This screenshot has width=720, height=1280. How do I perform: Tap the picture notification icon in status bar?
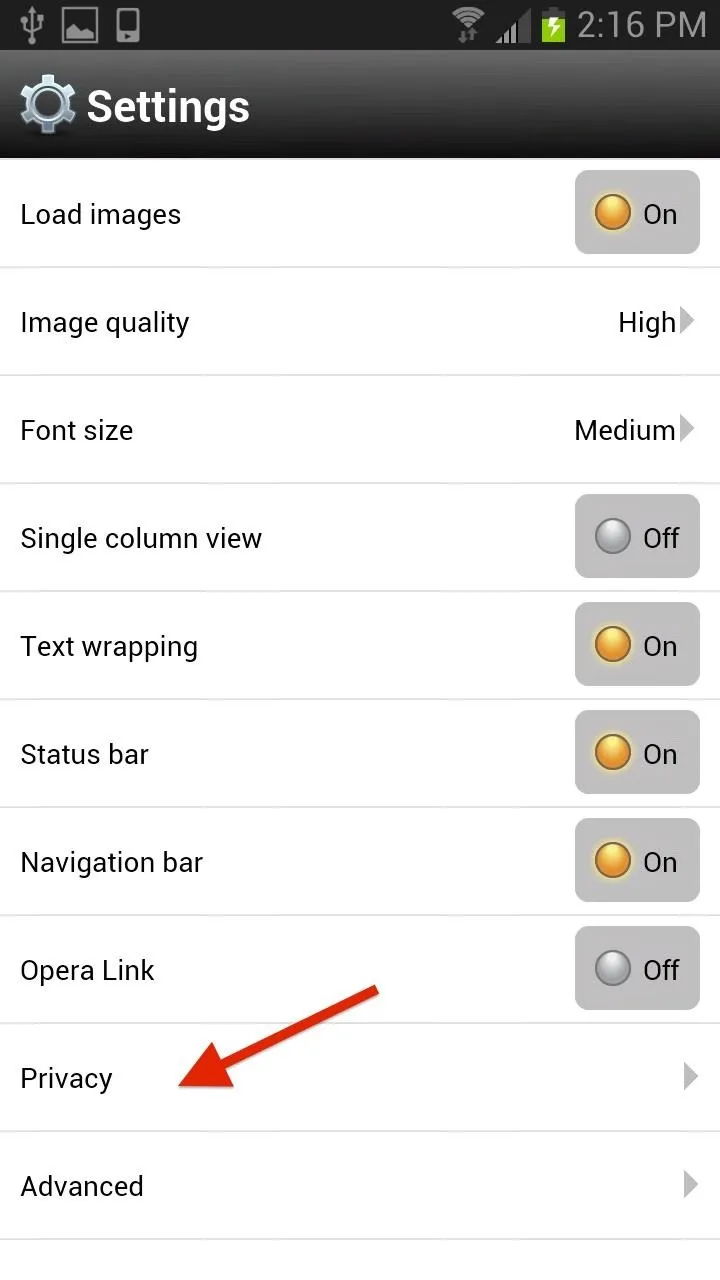point(80,25)
